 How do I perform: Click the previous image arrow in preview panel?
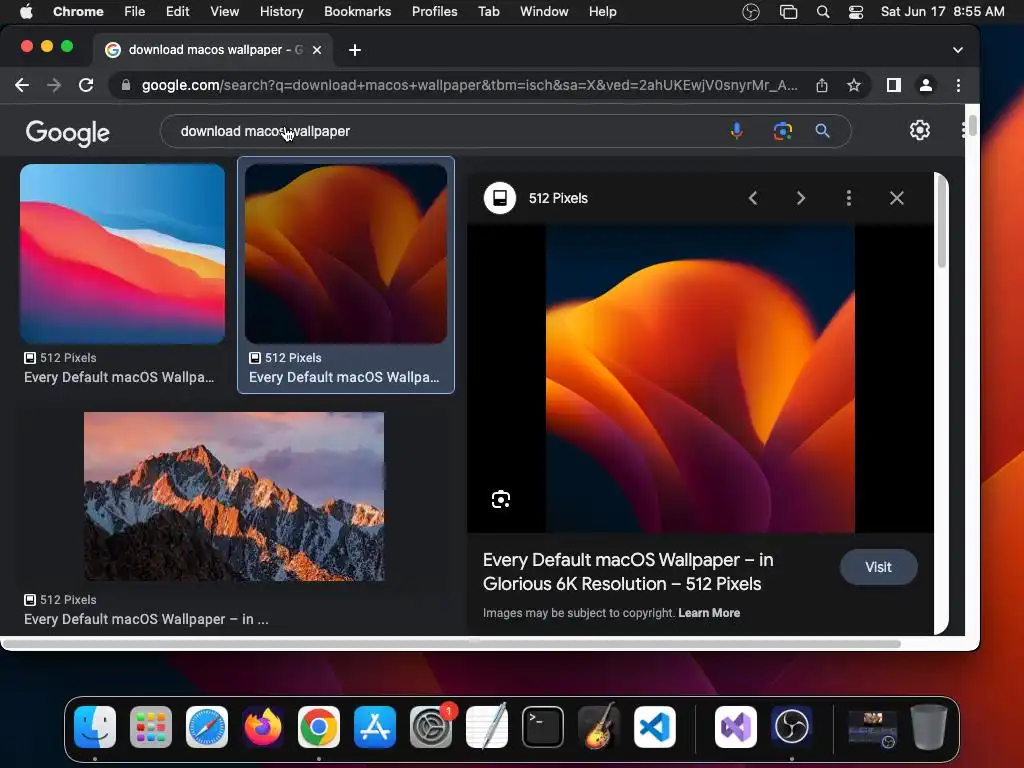pyautogui.click(x=753, y=198)
